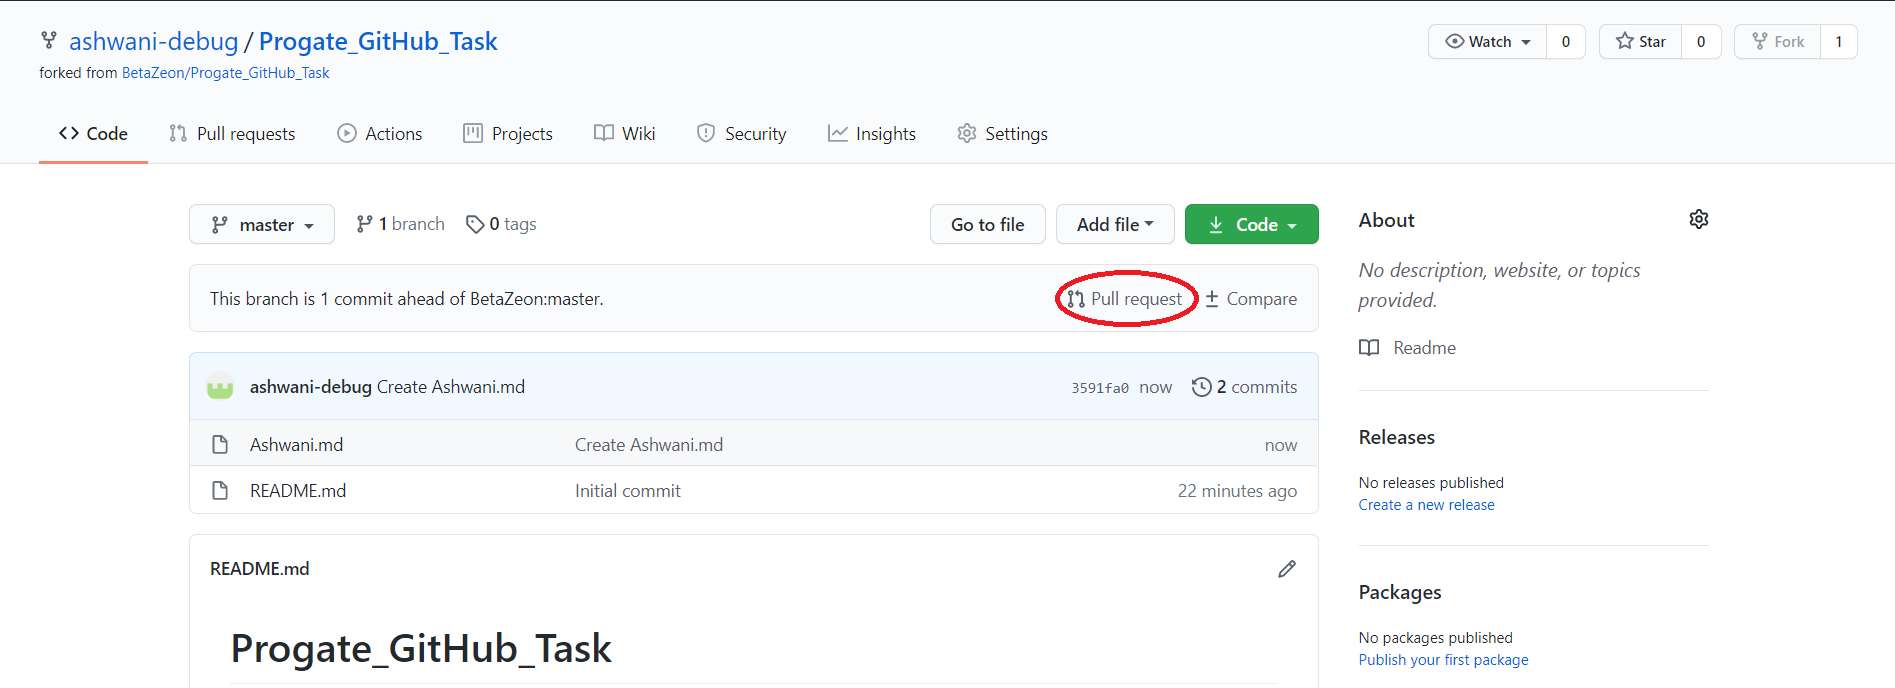Expand the Add file dropdown
Viewport: 1895px width, 688px height.
coord(1114,225)
